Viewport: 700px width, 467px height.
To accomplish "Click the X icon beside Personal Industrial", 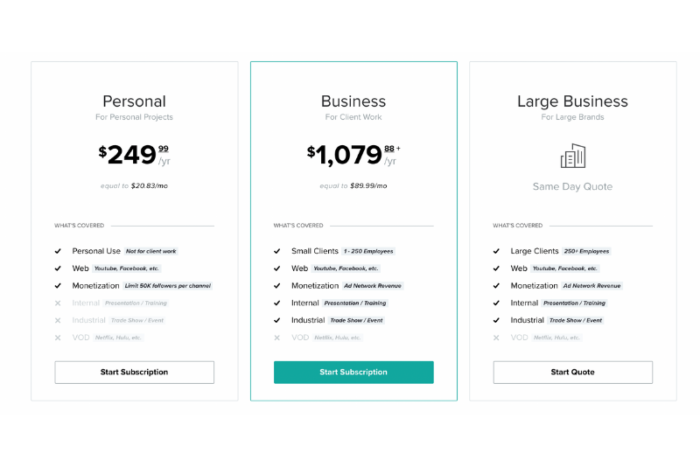I will tap(58, 320).
